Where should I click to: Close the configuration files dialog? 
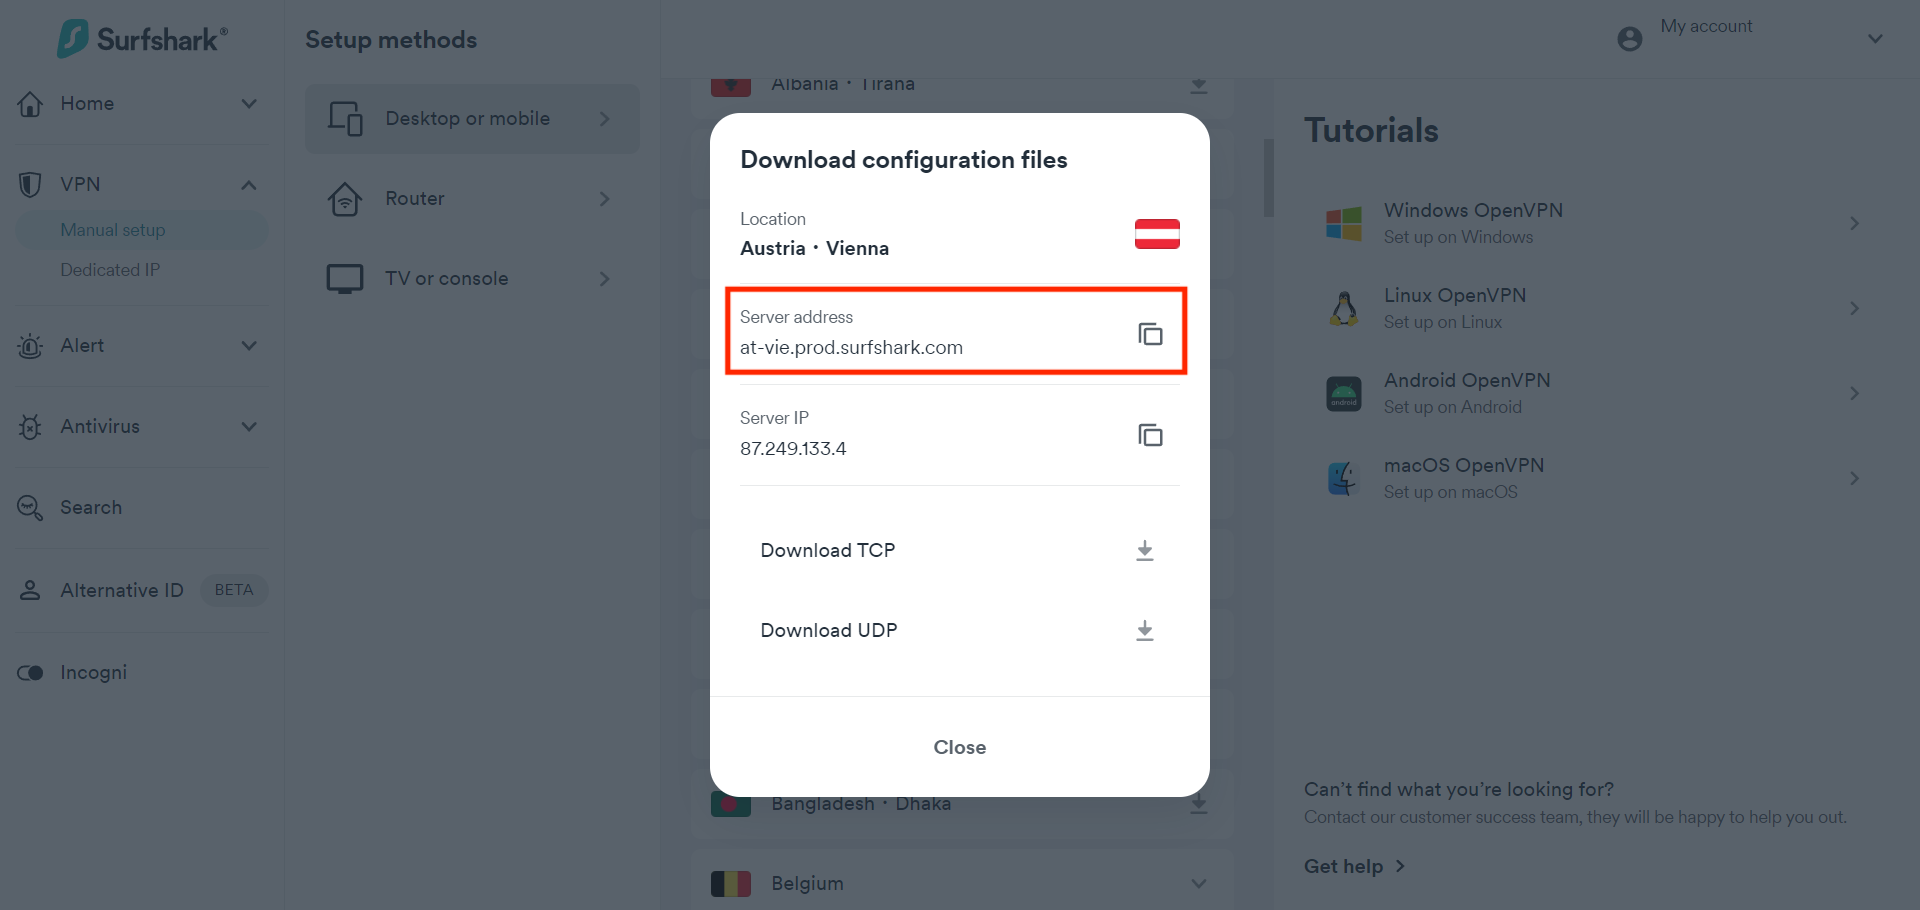(x=959, y=747)
